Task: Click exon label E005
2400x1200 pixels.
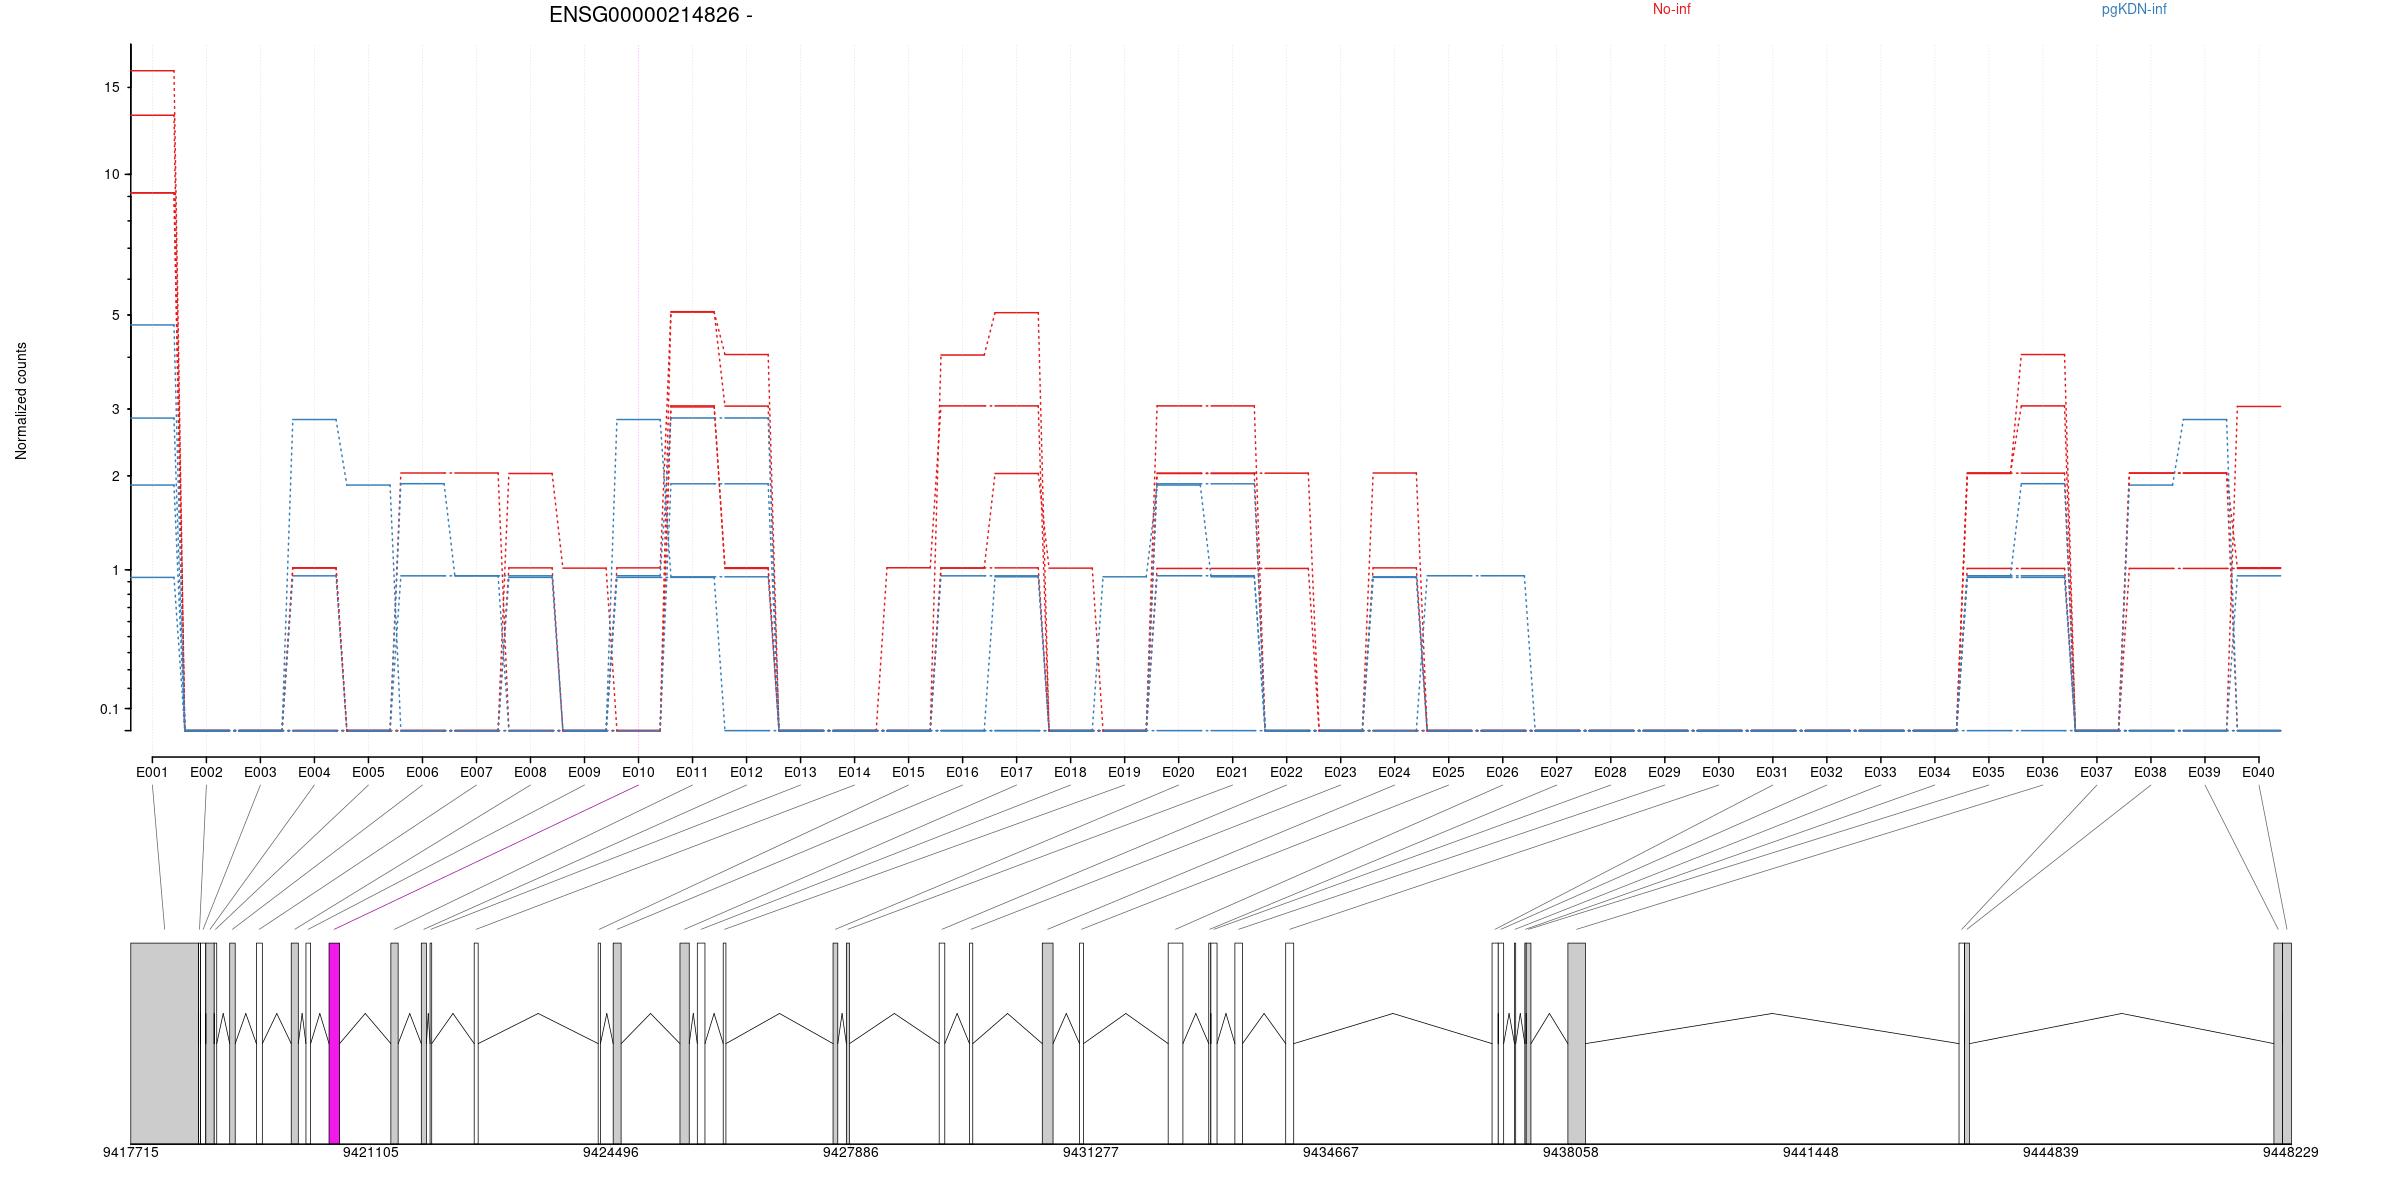Action: (368, 772)
